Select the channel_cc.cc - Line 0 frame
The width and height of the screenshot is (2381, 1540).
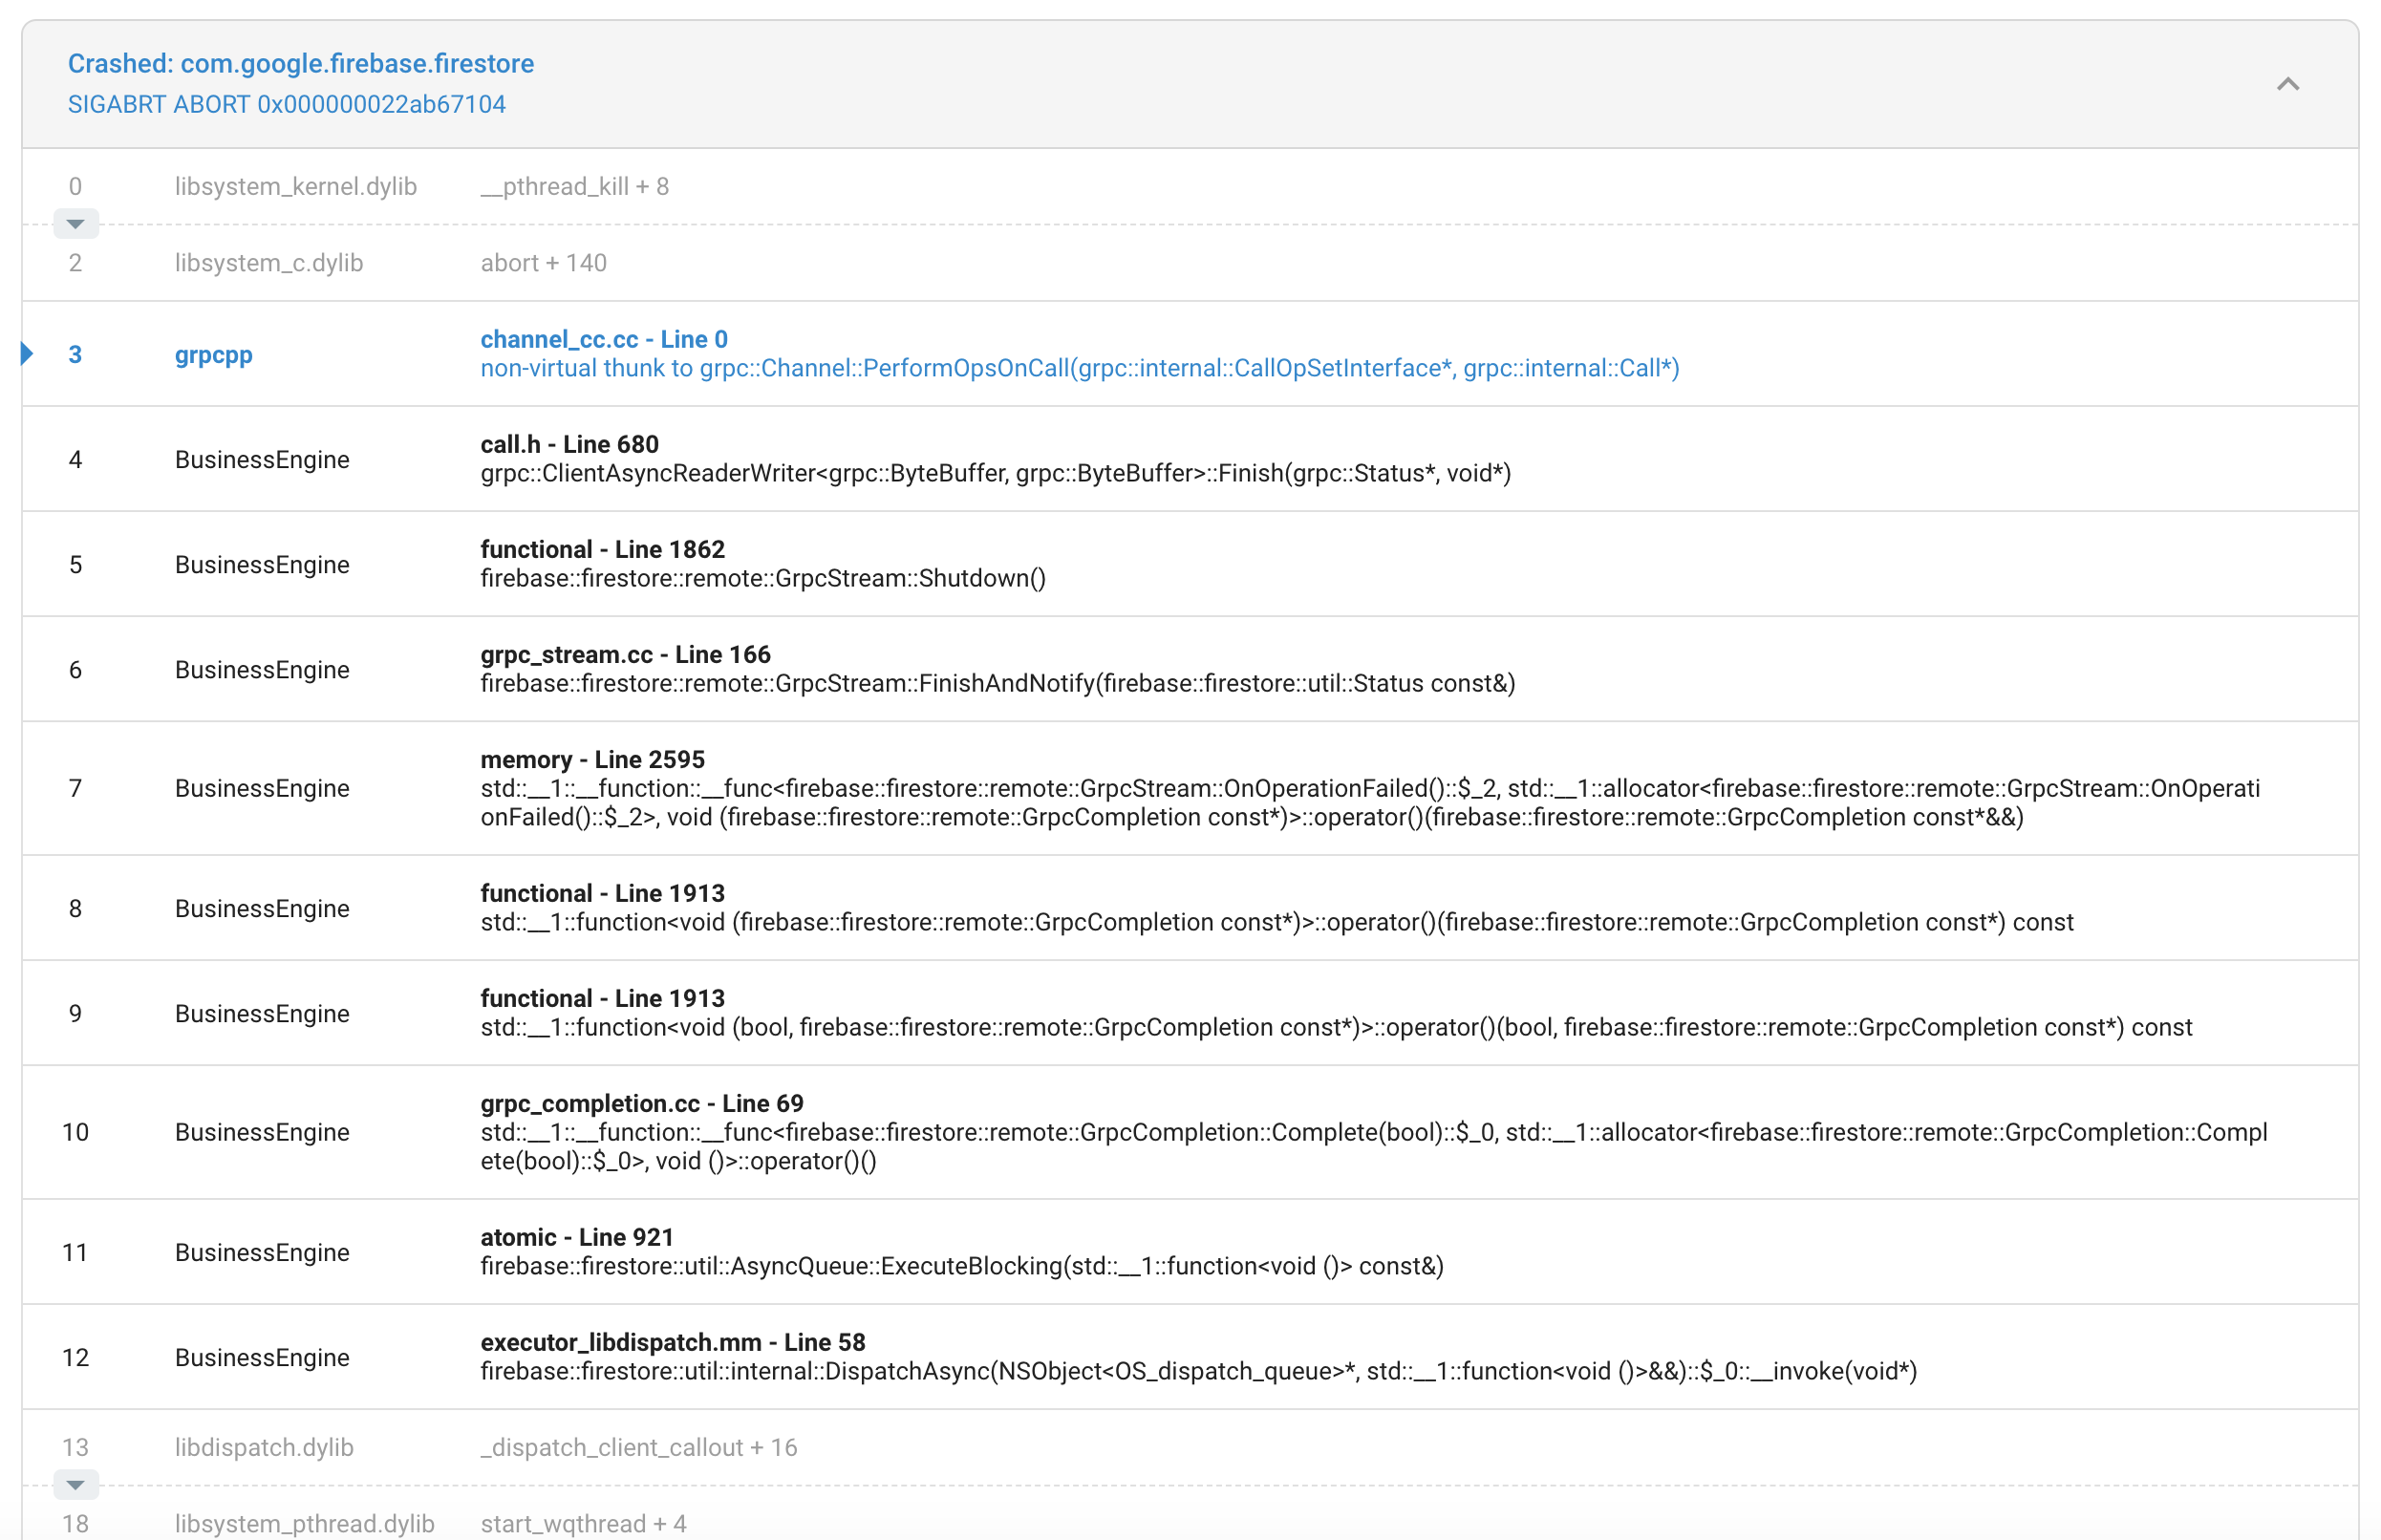[603, 339]
